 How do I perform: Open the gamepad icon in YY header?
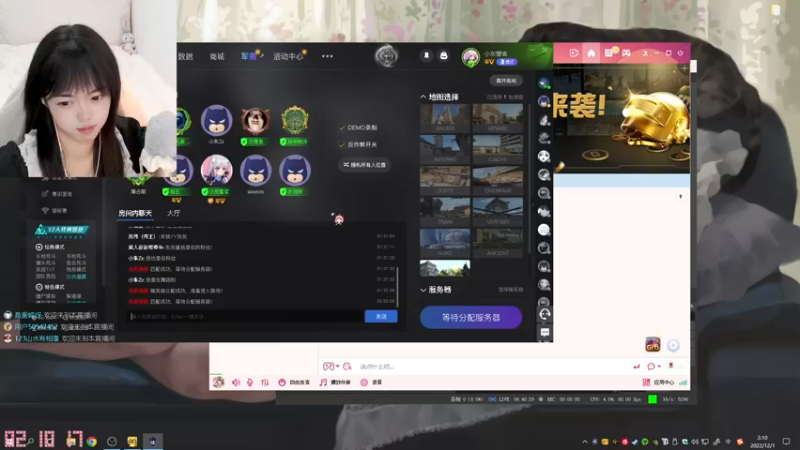point(626,53)
